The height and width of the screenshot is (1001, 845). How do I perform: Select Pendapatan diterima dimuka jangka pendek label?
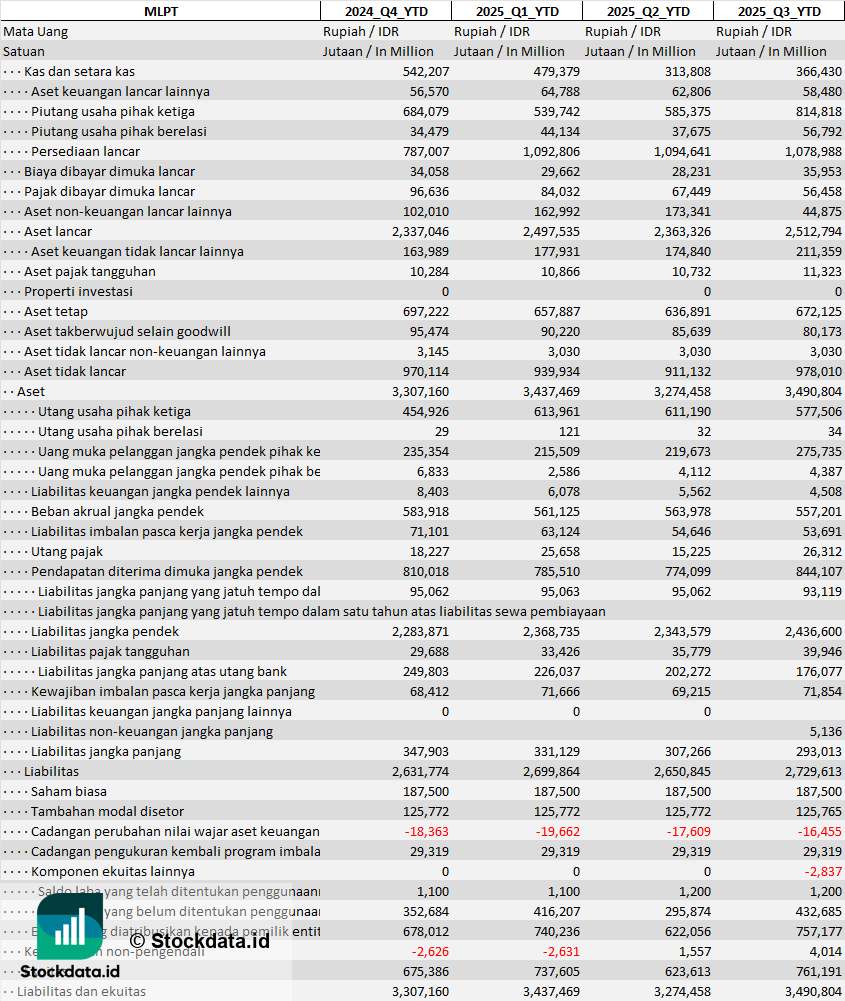[167, 571]
